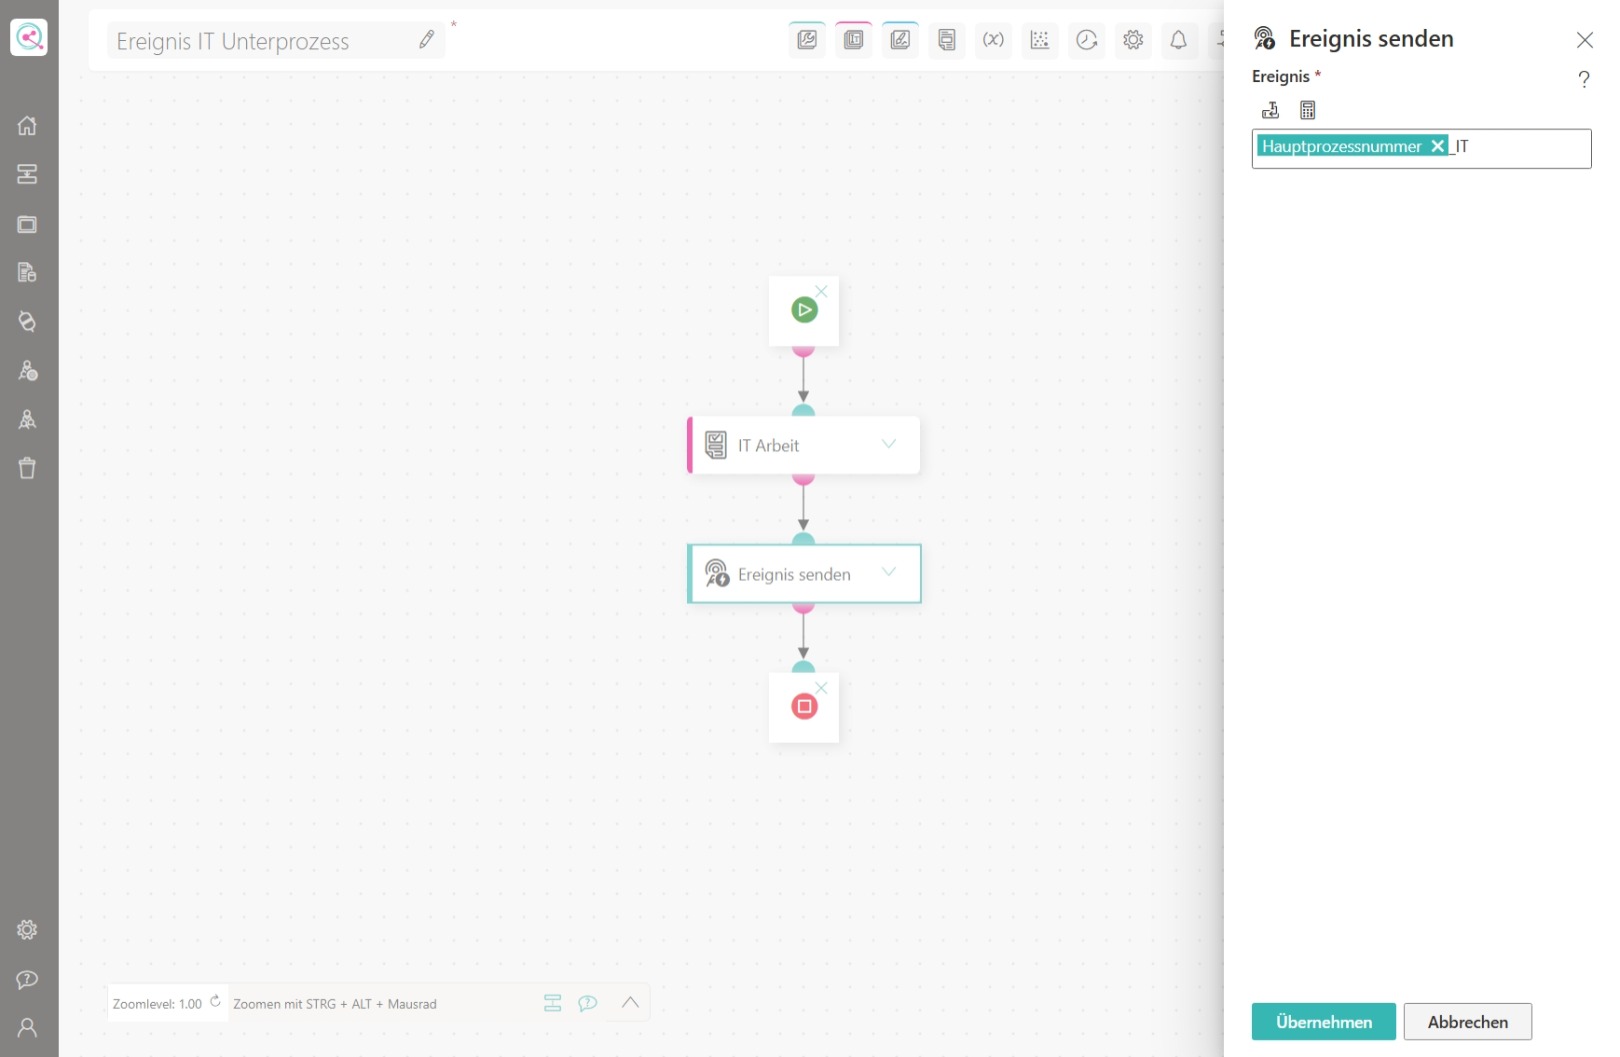Click the calculator icon under Ereignis

[1308, 110]
